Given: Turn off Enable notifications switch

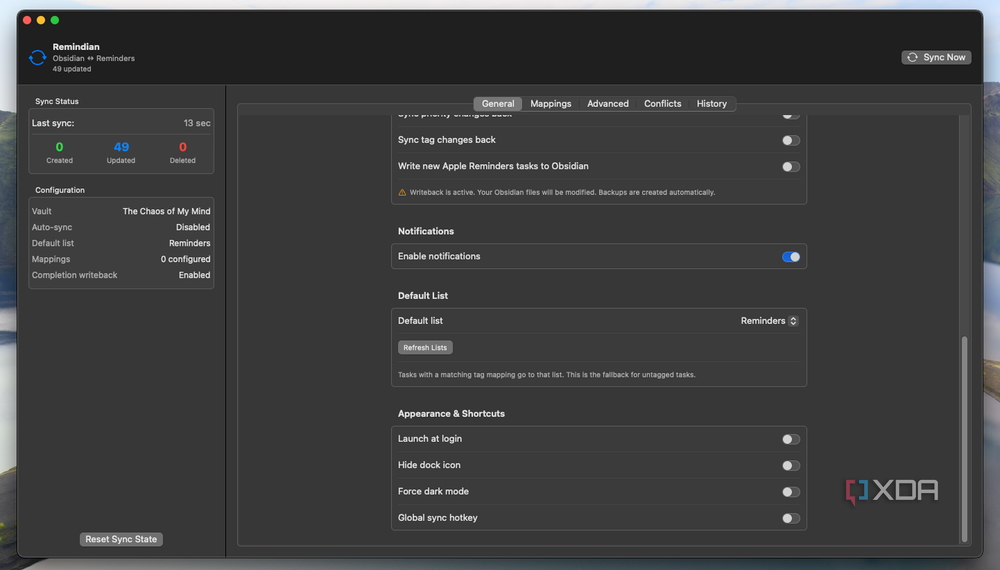Looking at the screenshot, I should click(x=791, y=257).
